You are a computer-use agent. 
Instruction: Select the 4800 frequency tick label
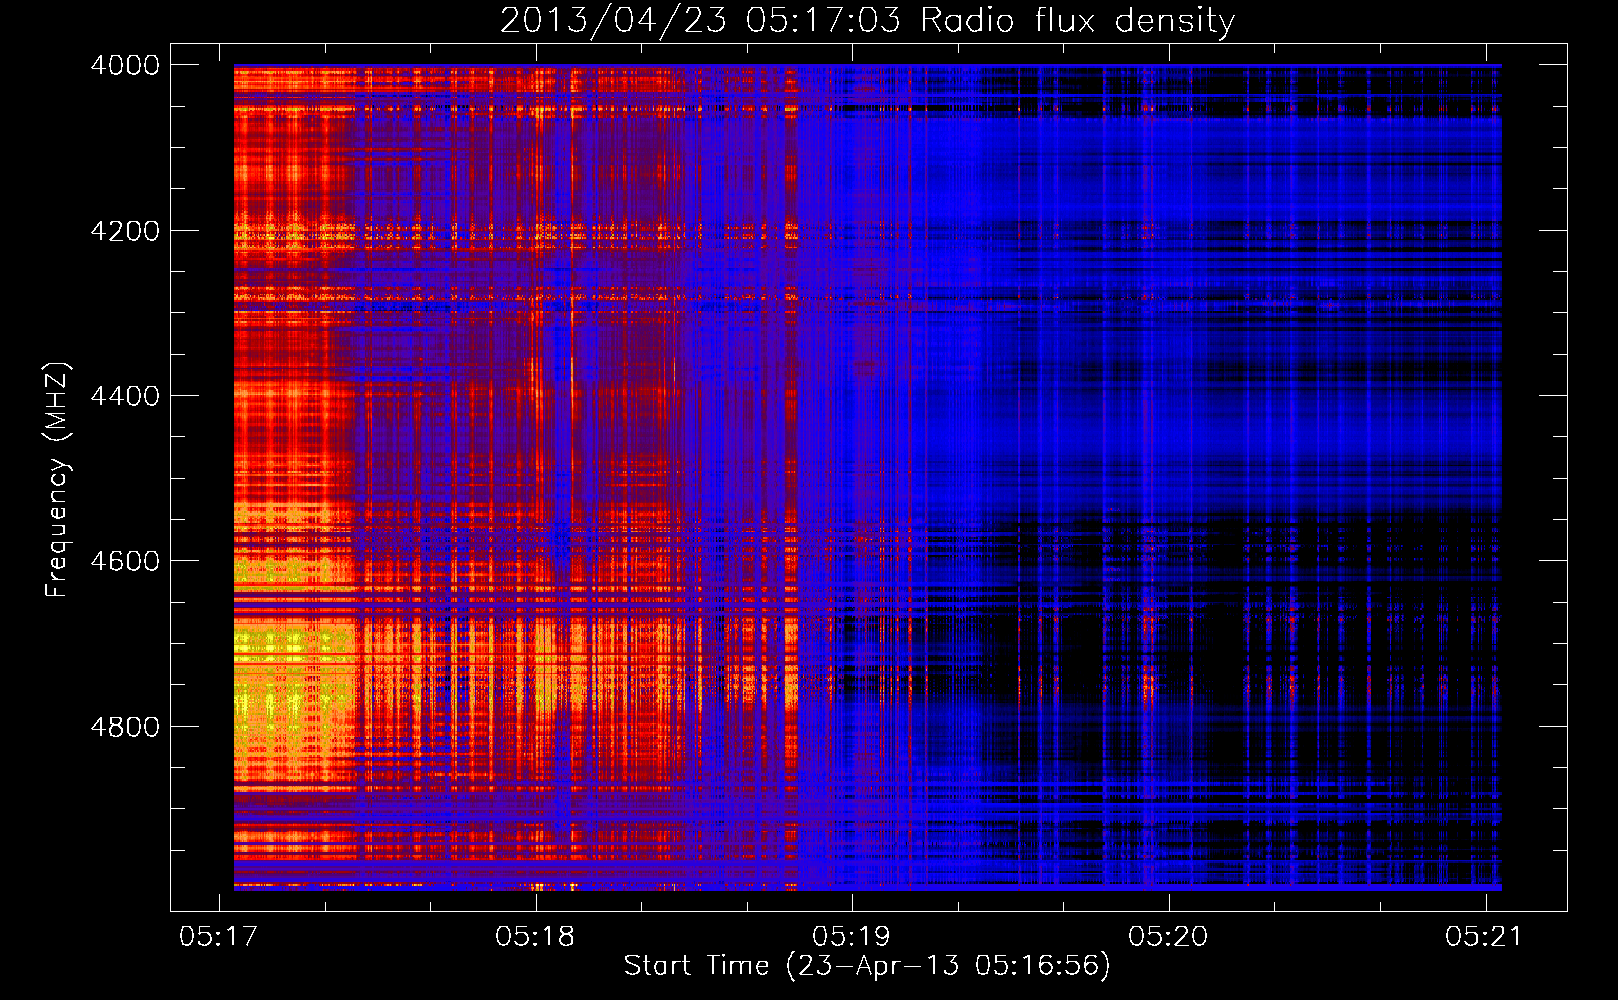[x=125, y=727]
